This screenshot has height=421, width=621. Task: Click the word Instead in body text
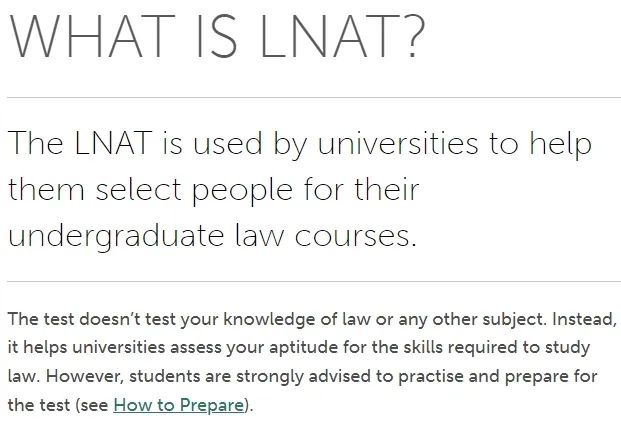pos(584,319)
